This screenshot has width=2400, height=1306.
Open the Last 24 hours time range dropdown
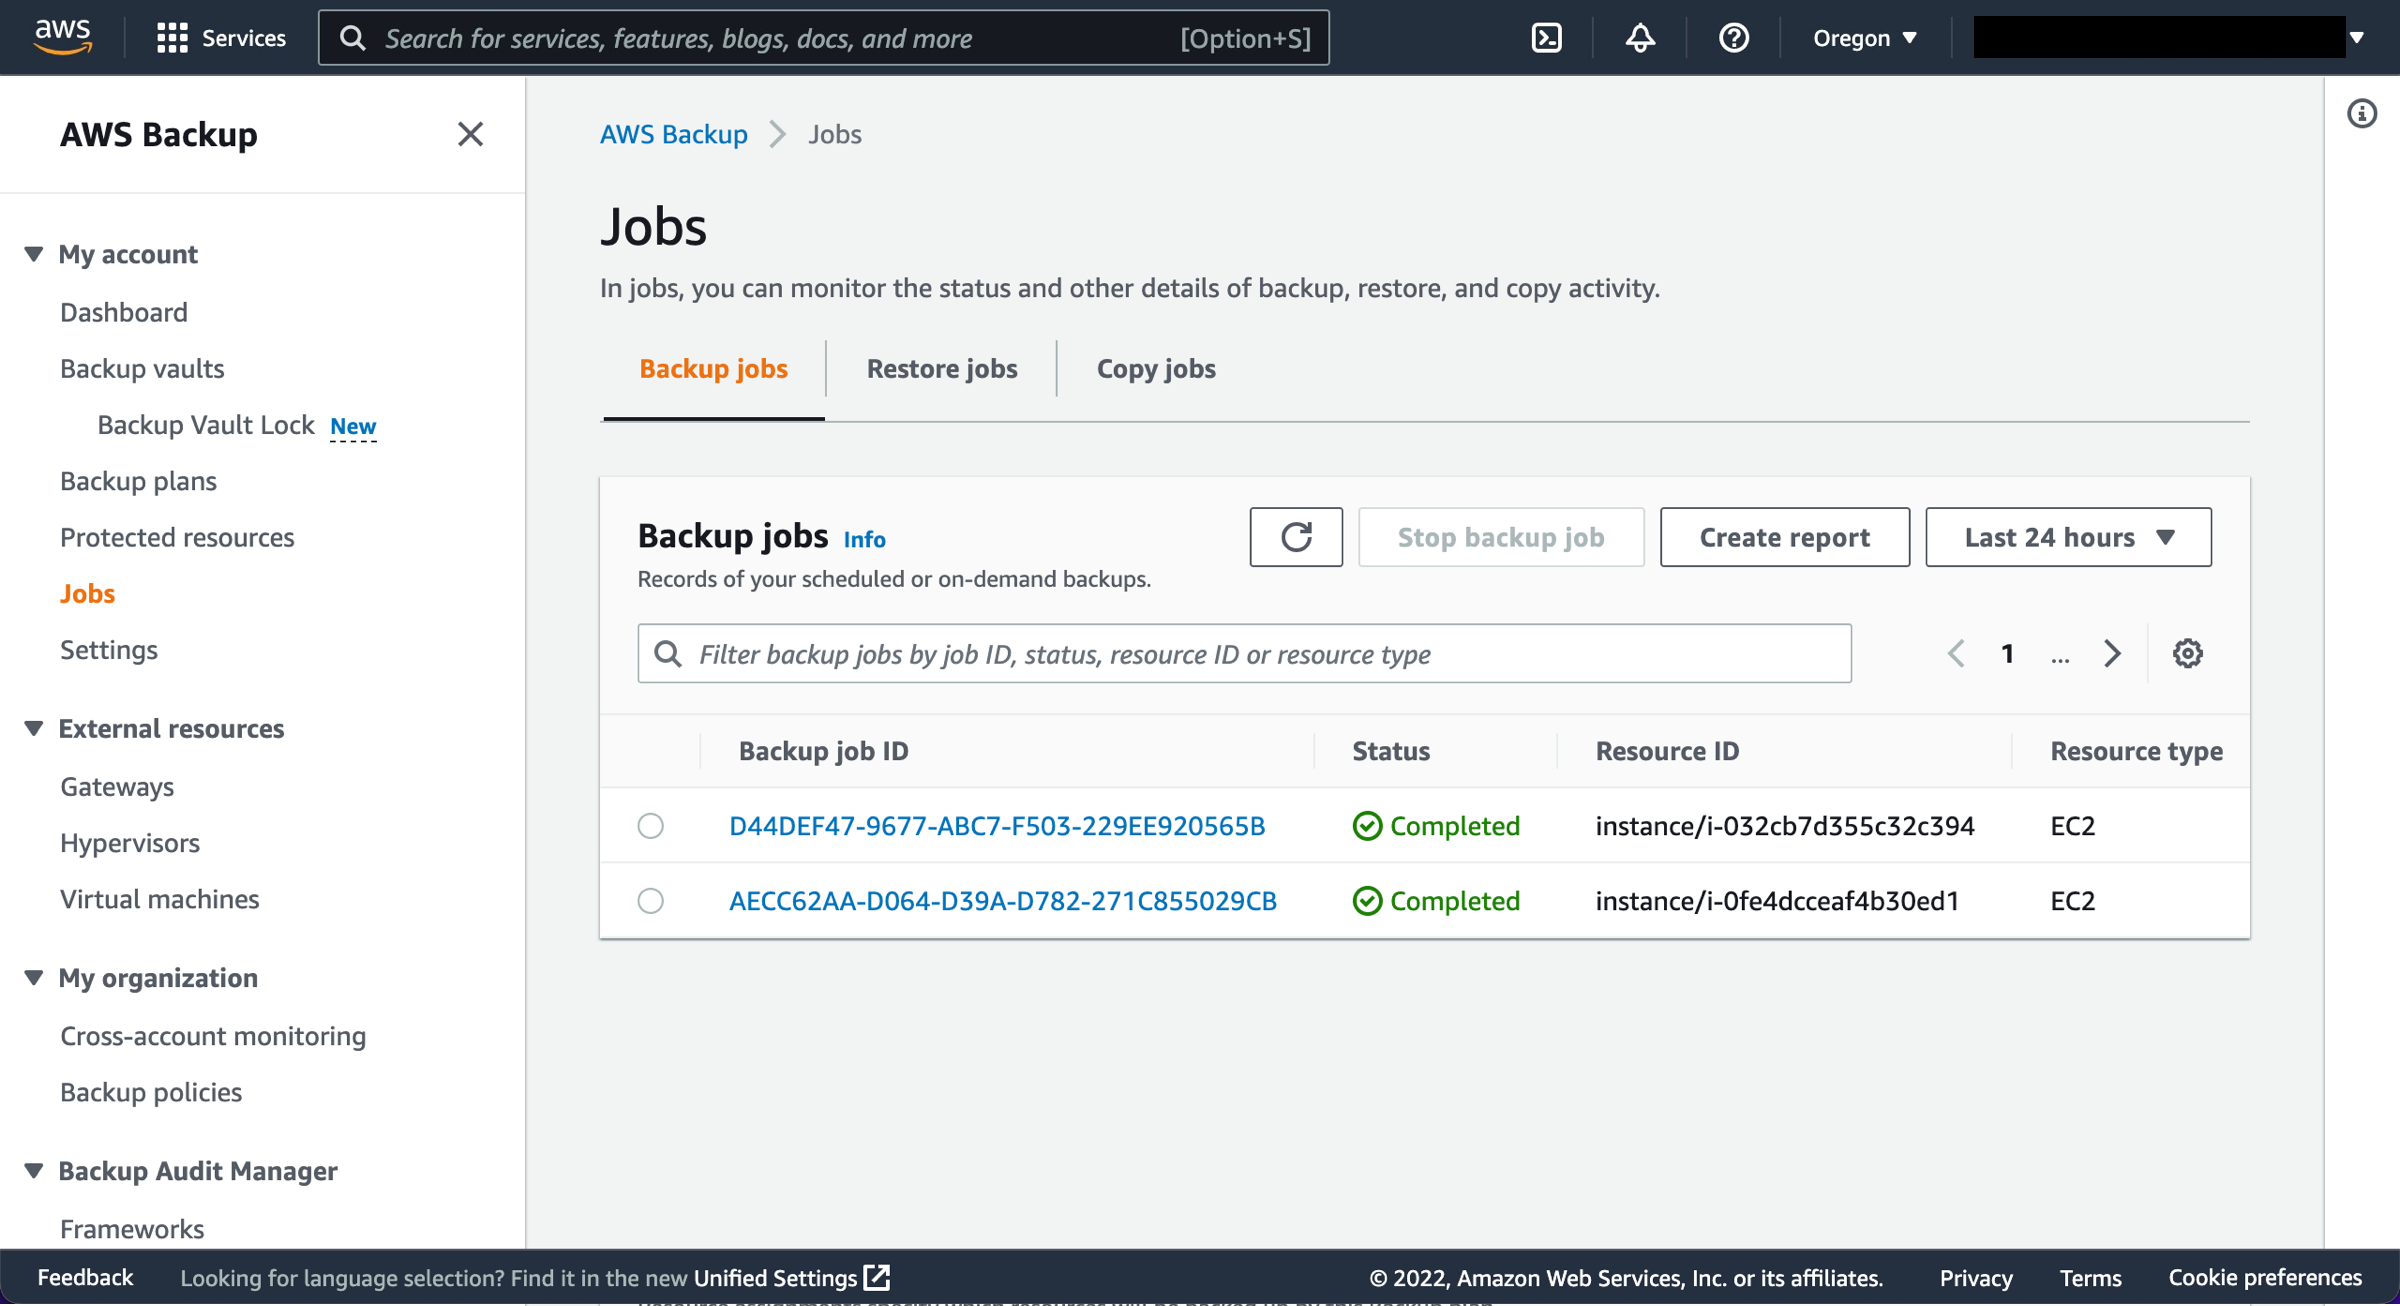point(2068,537)
